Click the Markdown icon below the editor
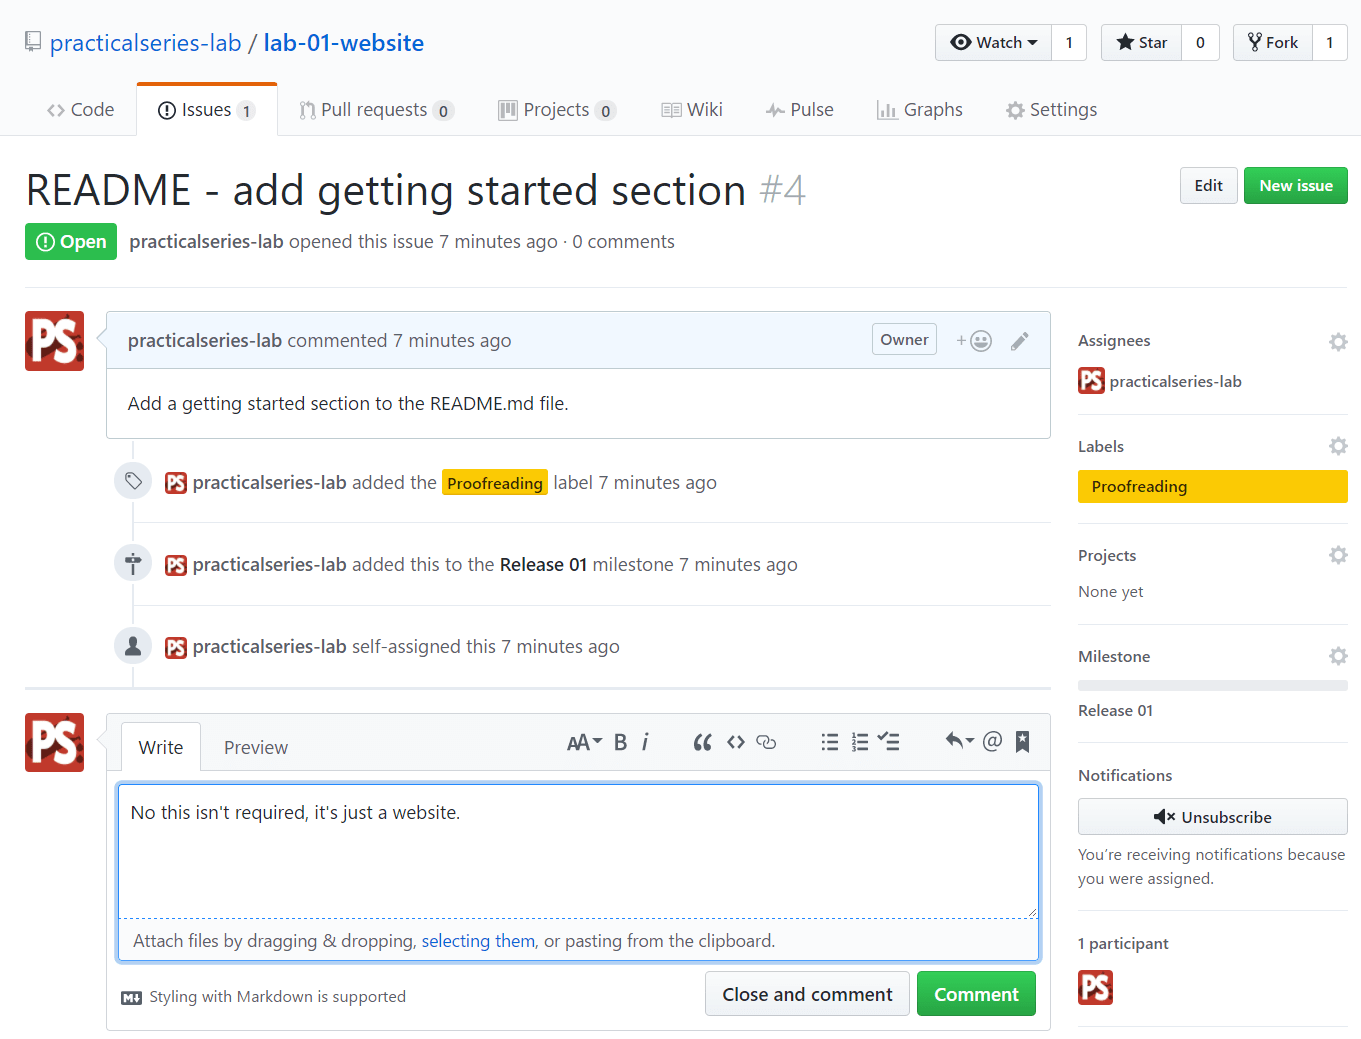Screen dimensions: 1361x1039 (x=131, y=998)
